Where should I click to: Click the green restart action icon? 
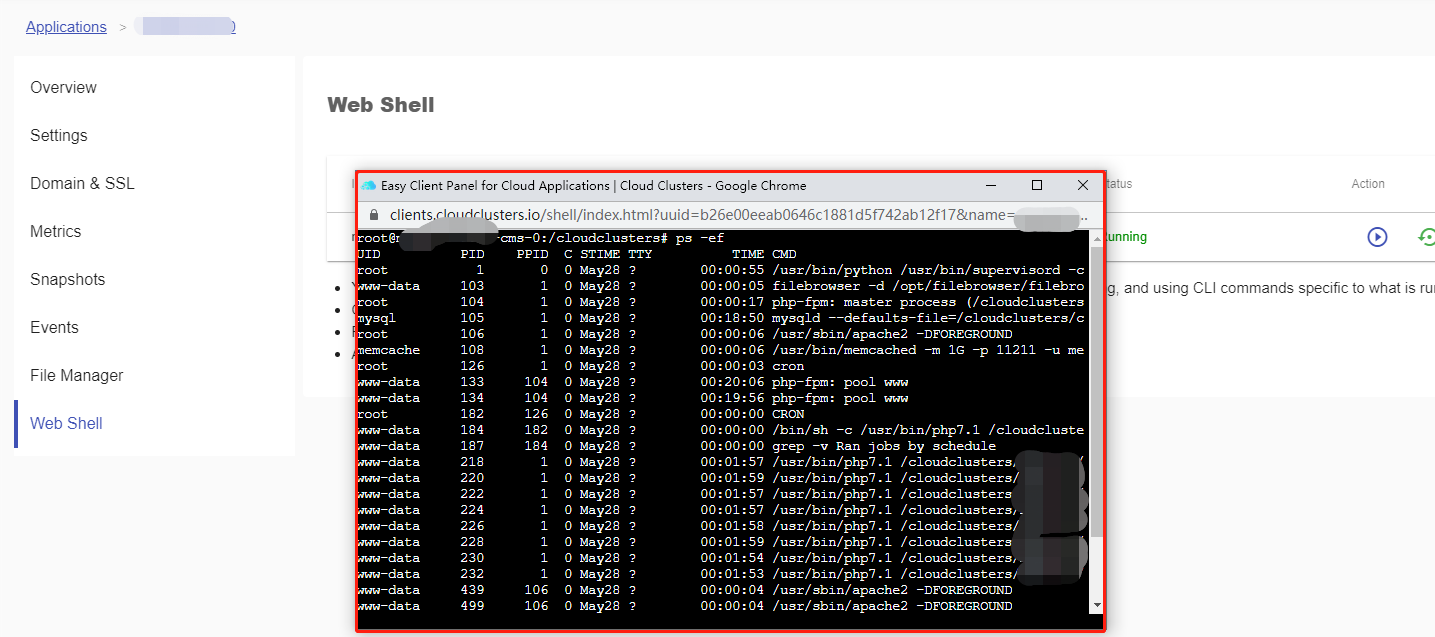1427,237
